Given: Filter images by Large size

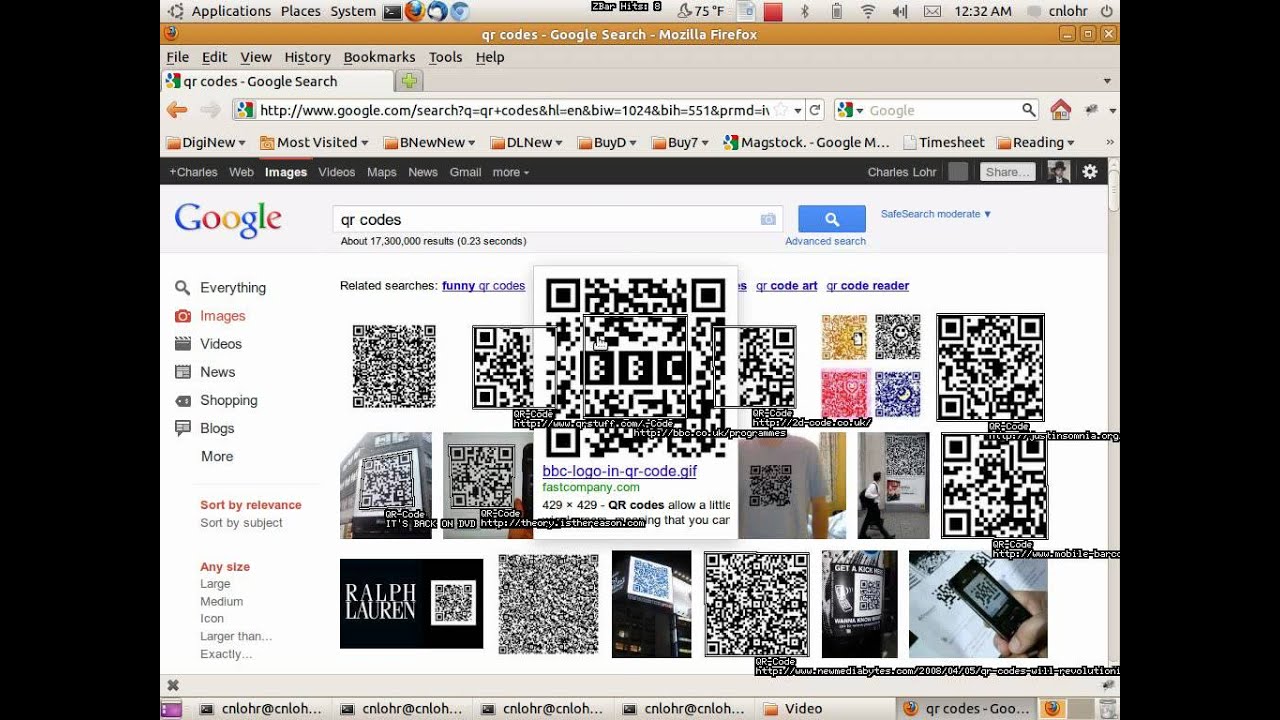Looking at the screenshot, I should click(215, 584).
